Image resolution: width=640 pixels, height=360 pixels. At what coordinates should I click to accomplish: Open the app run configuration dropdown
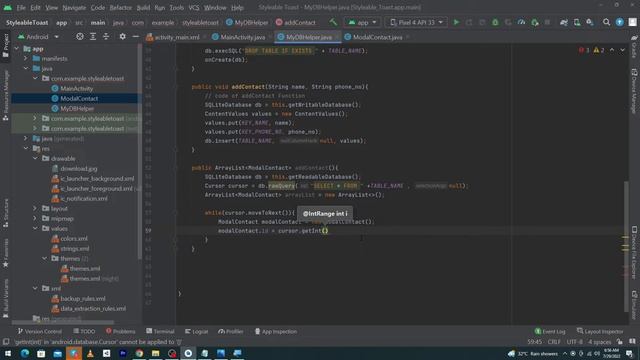coord(362,22)
